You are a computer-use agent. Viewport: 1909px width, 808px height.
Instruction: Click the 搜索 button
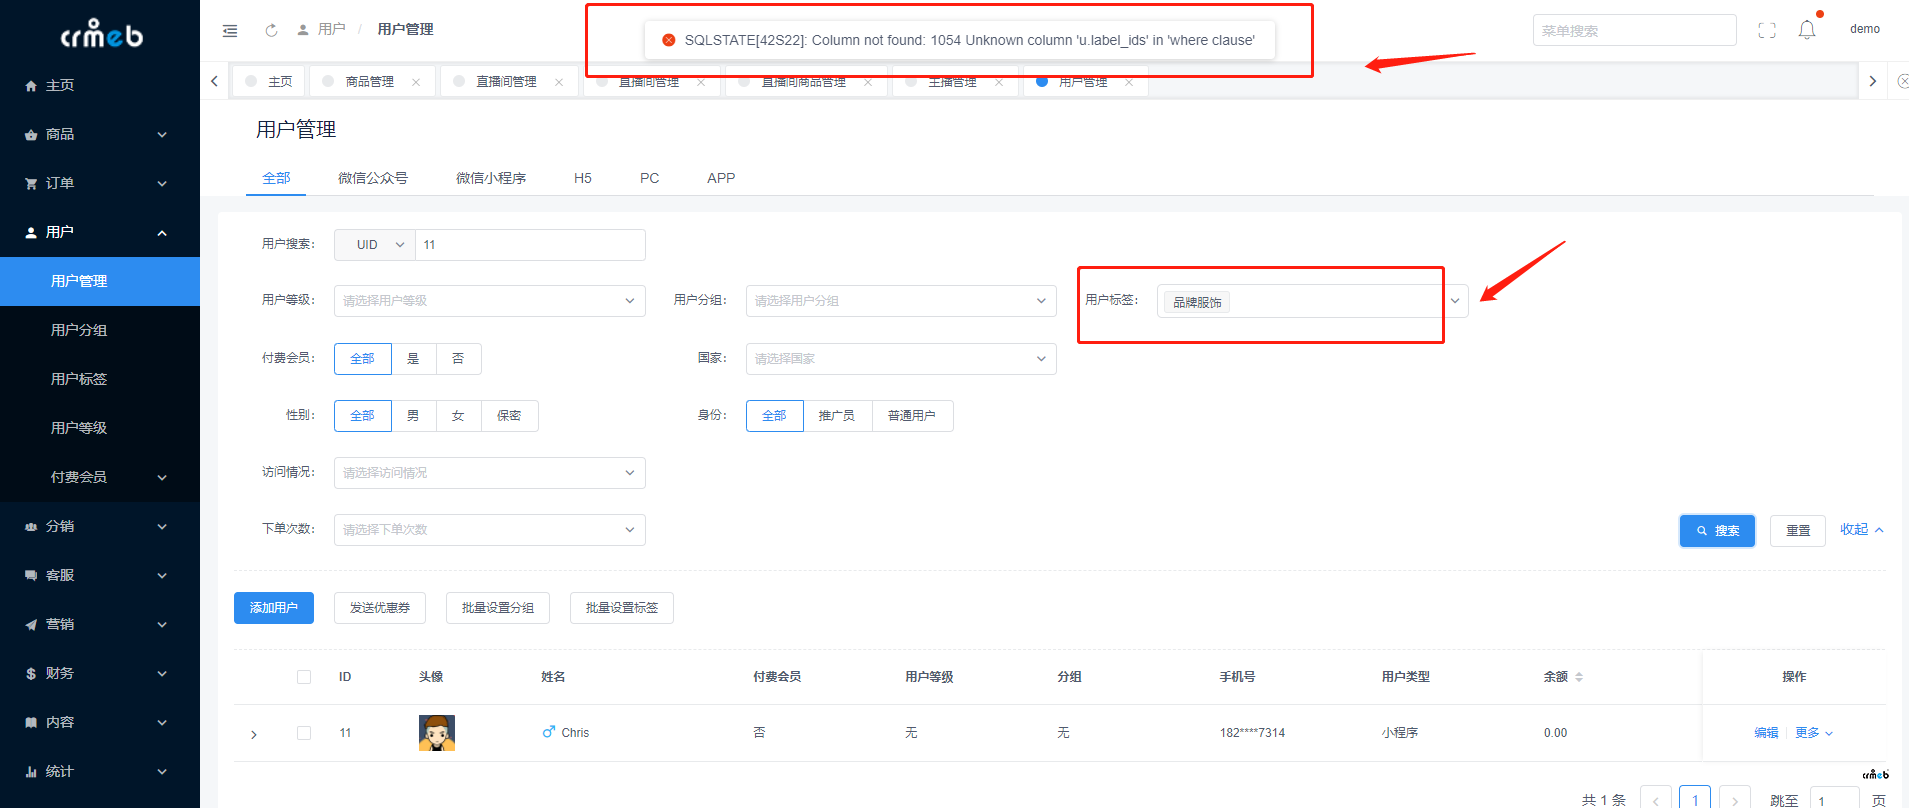pyautogui.click(x=1718, y=531)
